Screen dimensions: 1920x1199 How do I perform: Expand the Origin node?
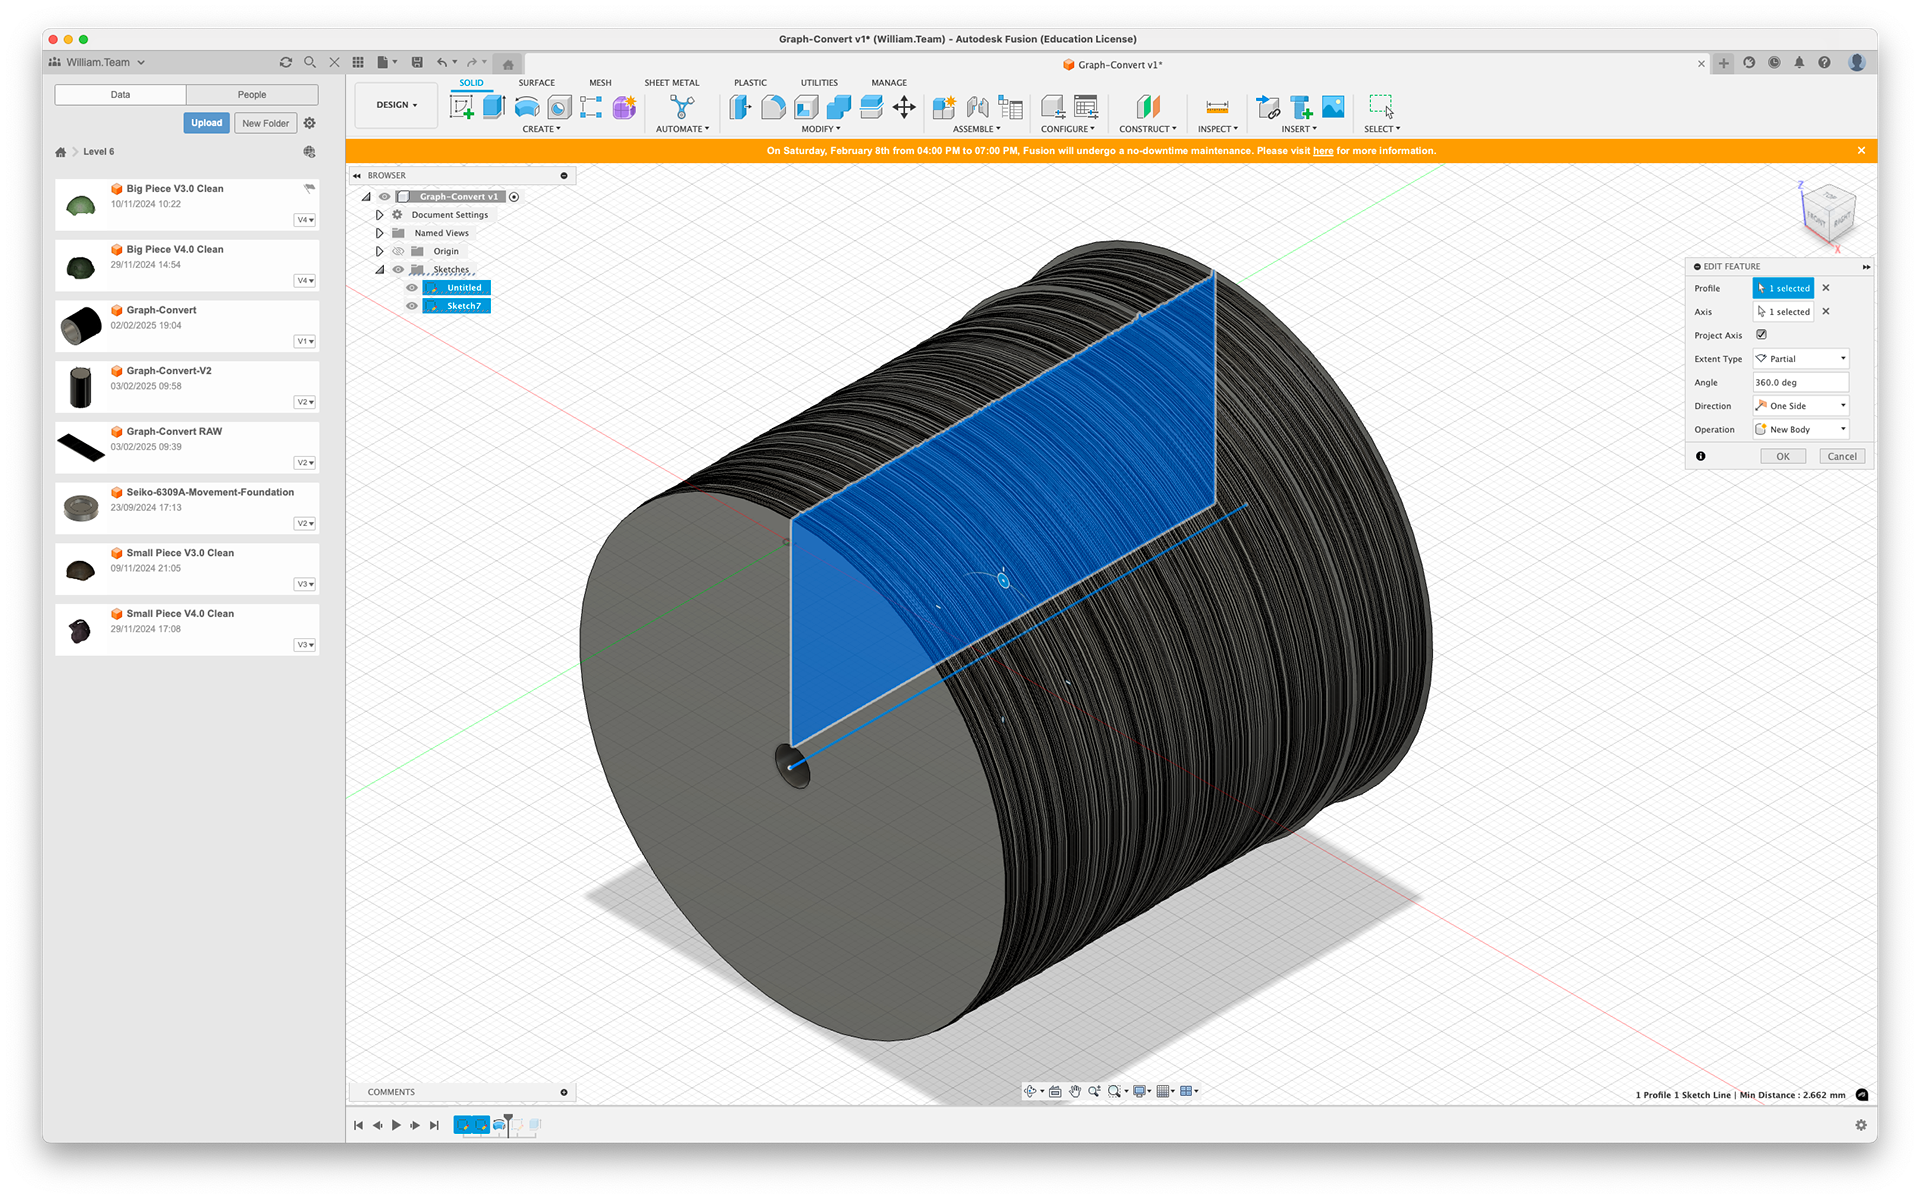click(x=379, y=252)
